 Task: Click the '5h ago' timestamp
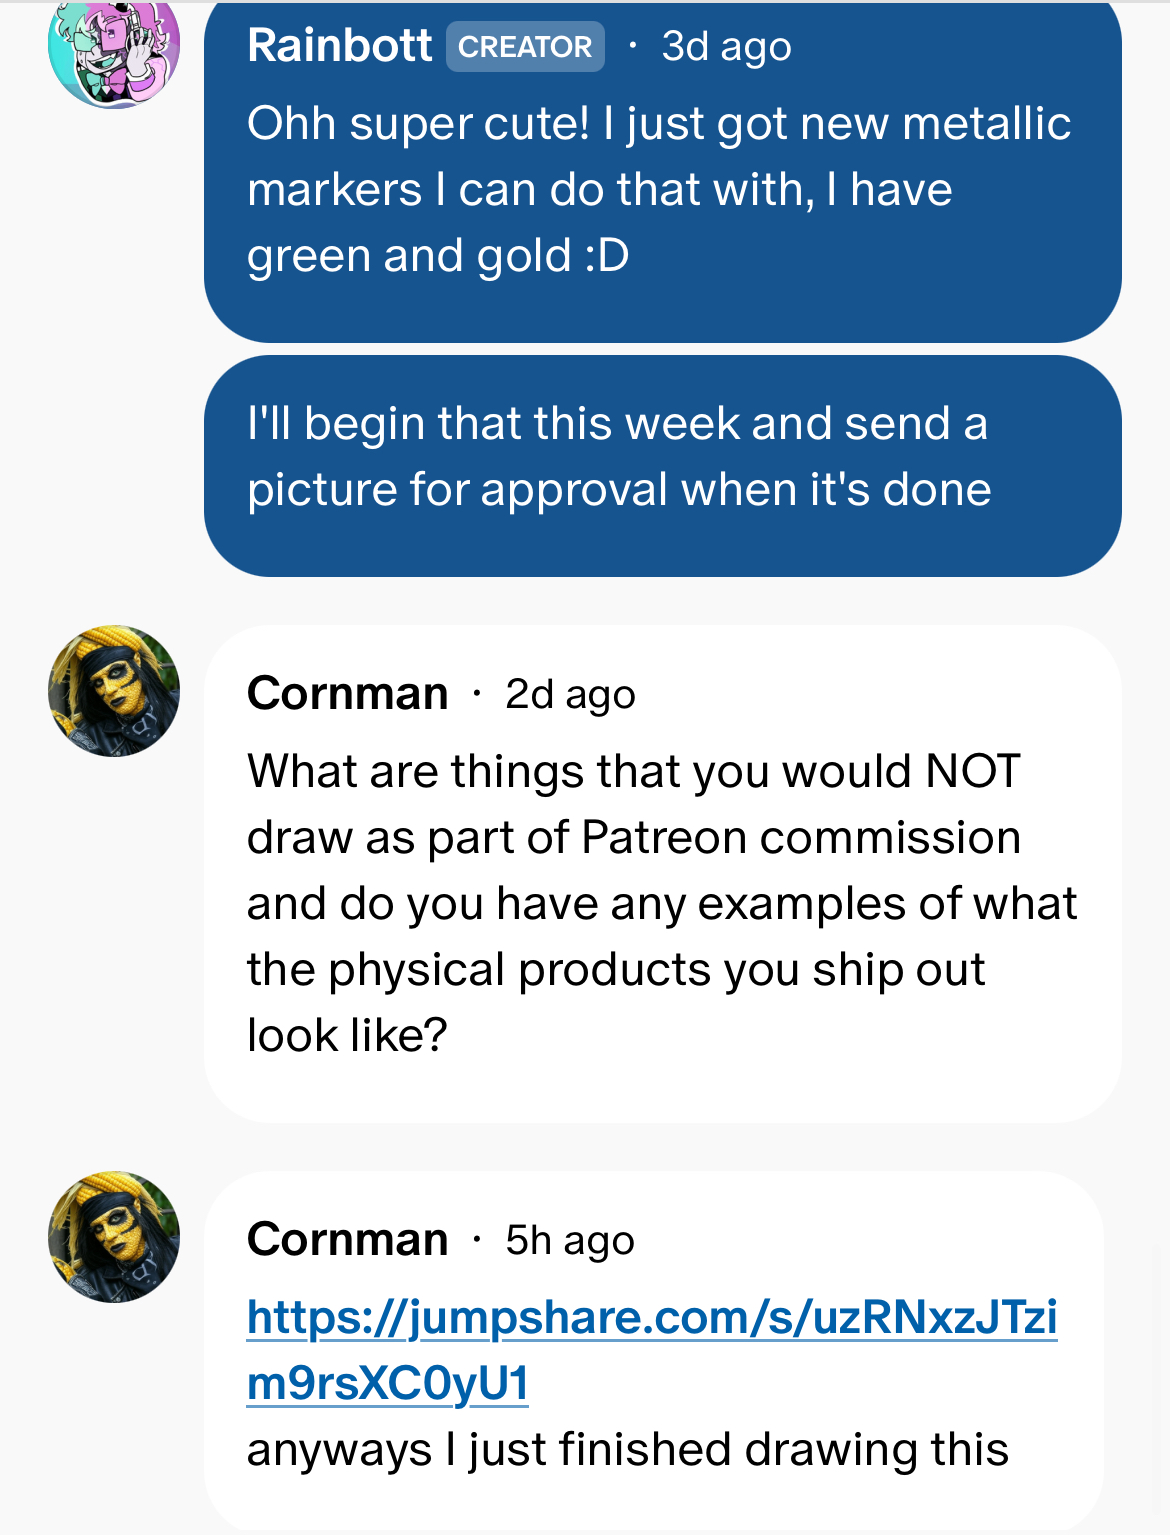tap(570, 1240)
